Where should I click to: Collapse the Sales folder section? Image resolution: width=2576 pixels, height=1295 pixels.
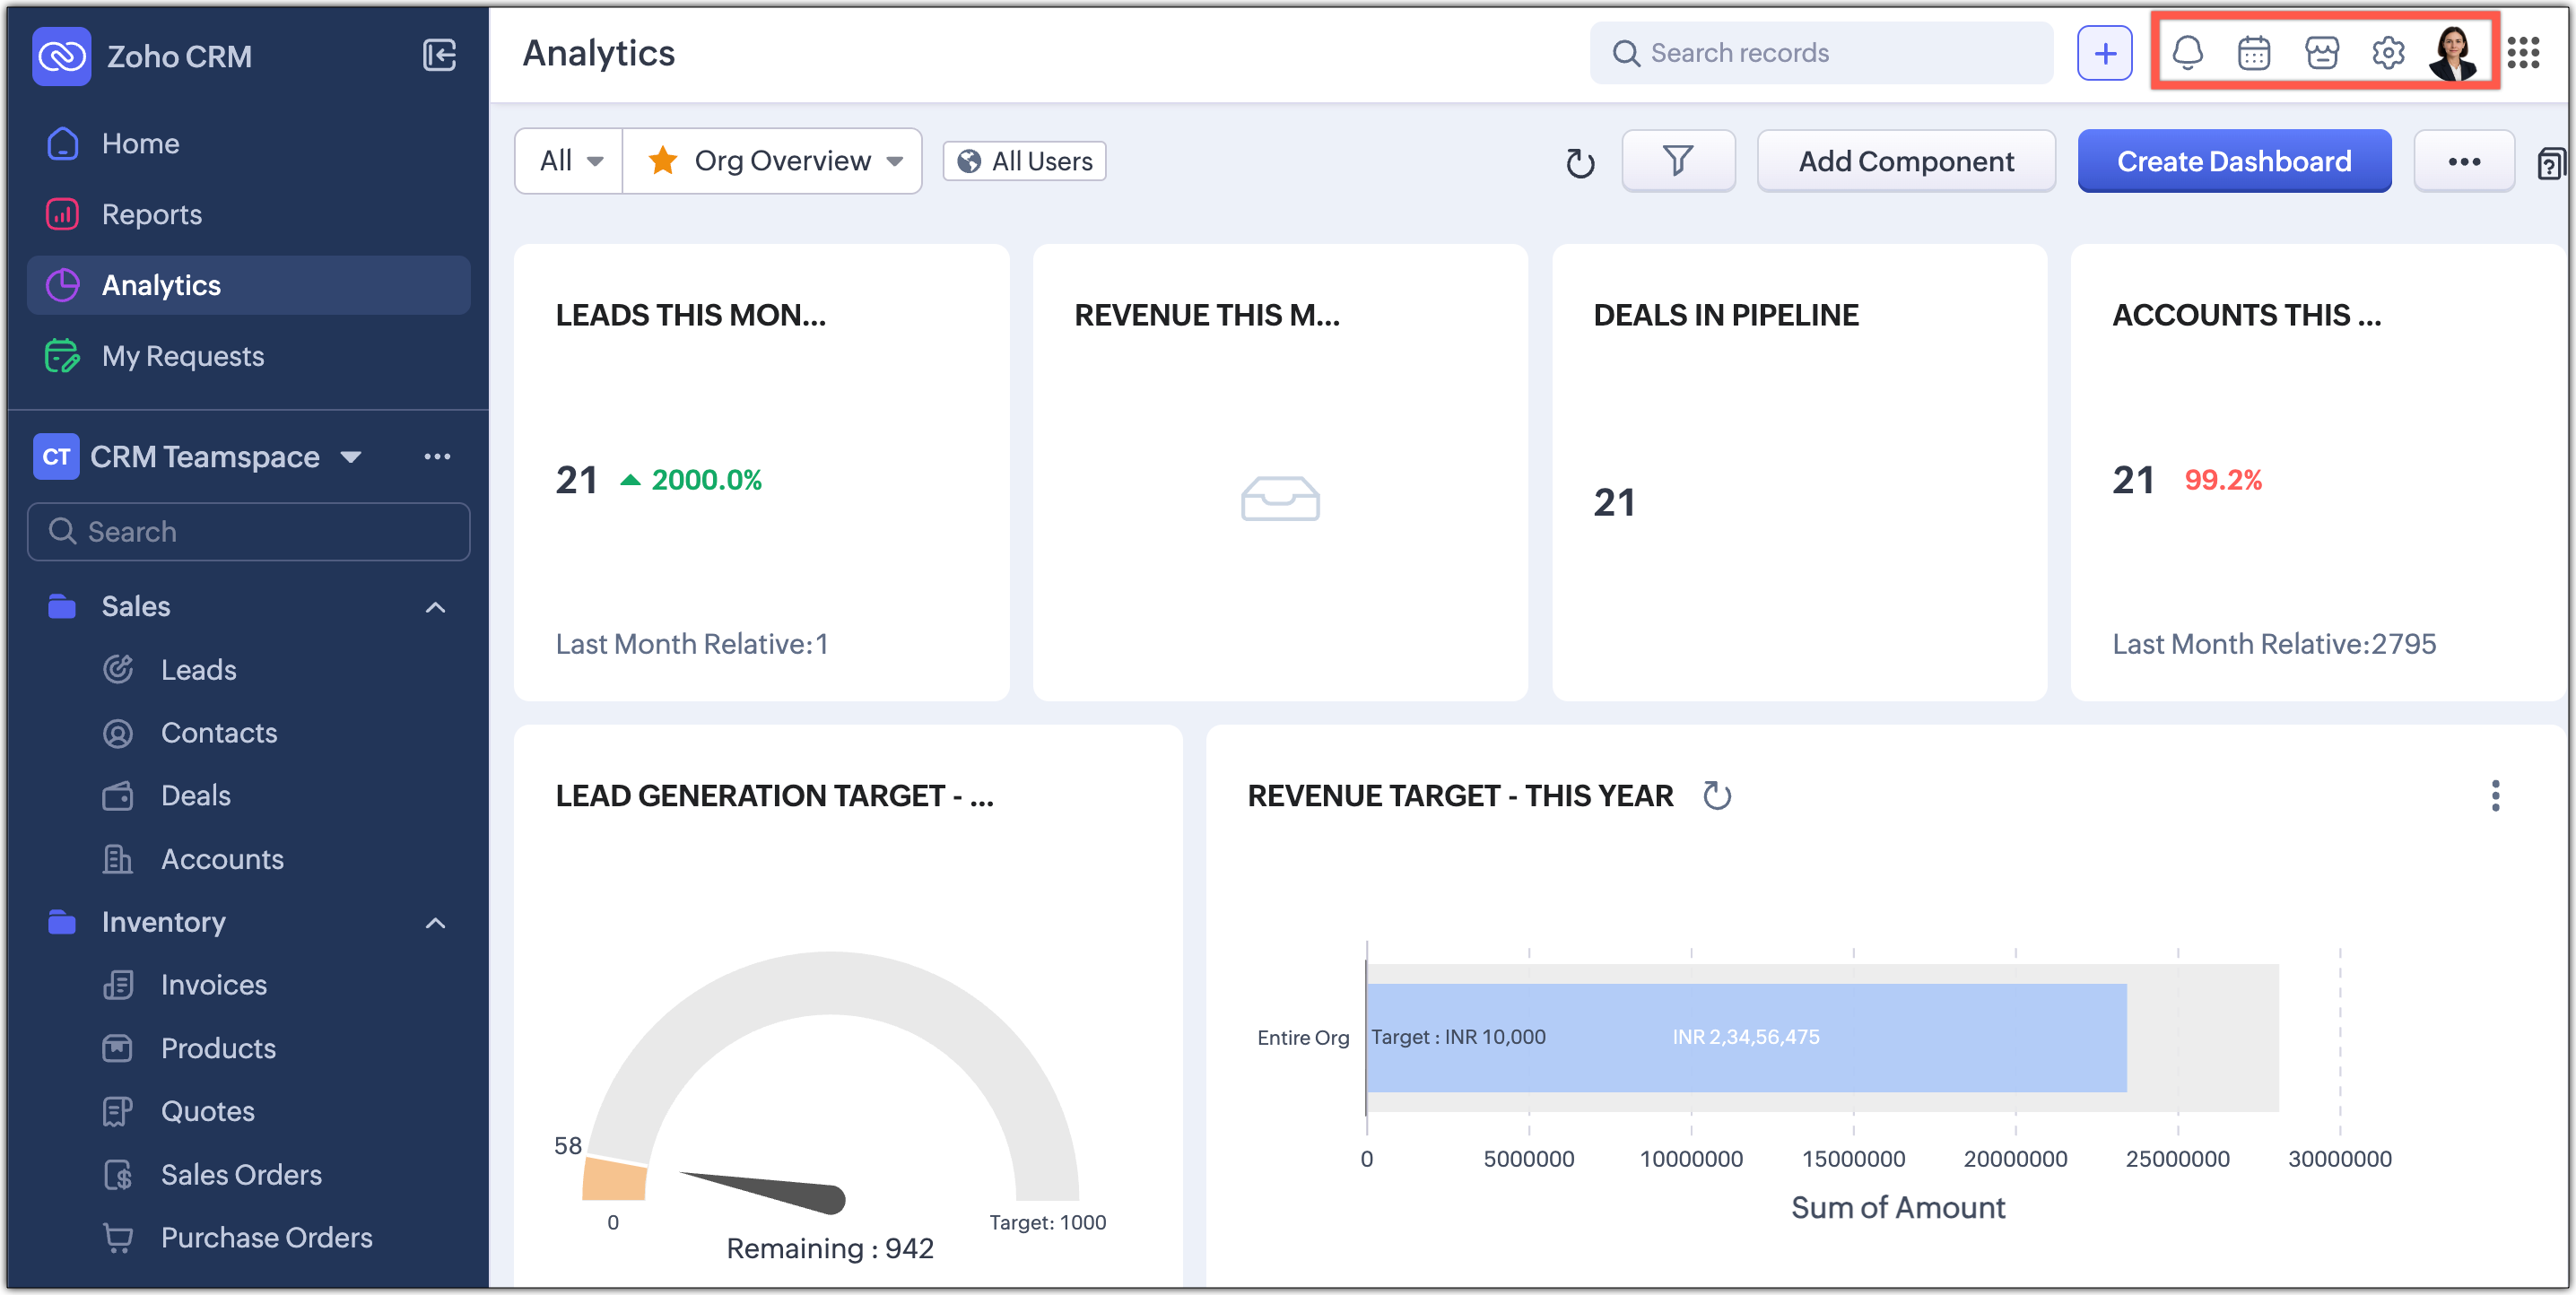coord(435,607)
